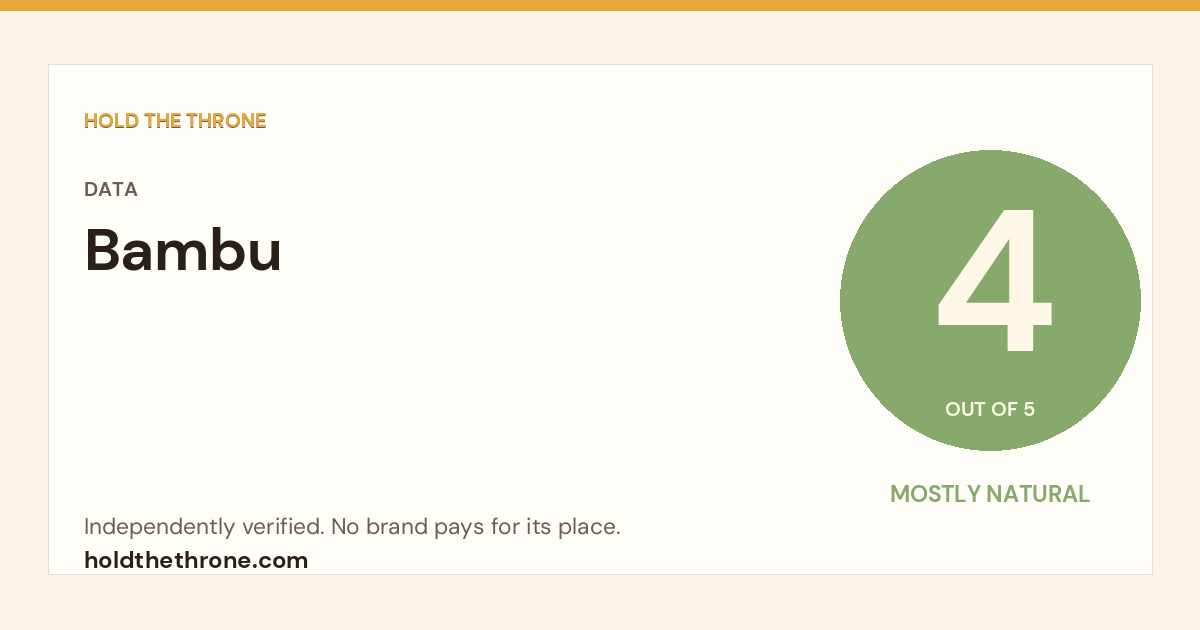Click the letter B in Bambu
1200x630 pixels.
102,250
